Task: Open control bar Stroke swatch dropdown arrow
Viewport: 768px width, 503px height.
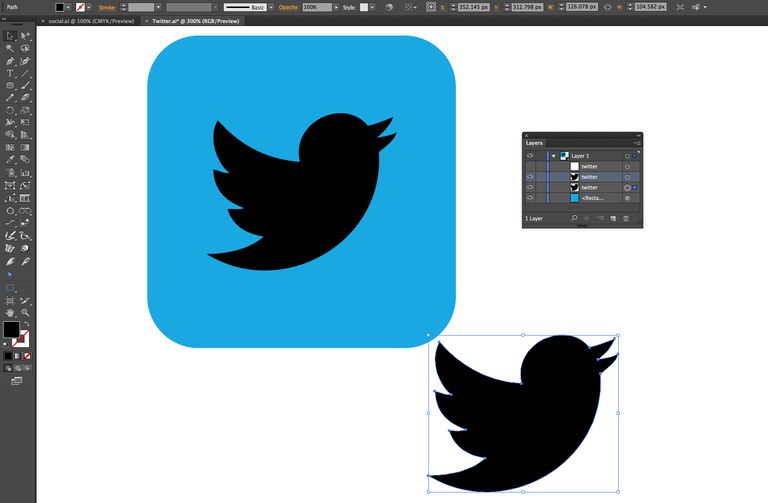Action: (89, 7)
